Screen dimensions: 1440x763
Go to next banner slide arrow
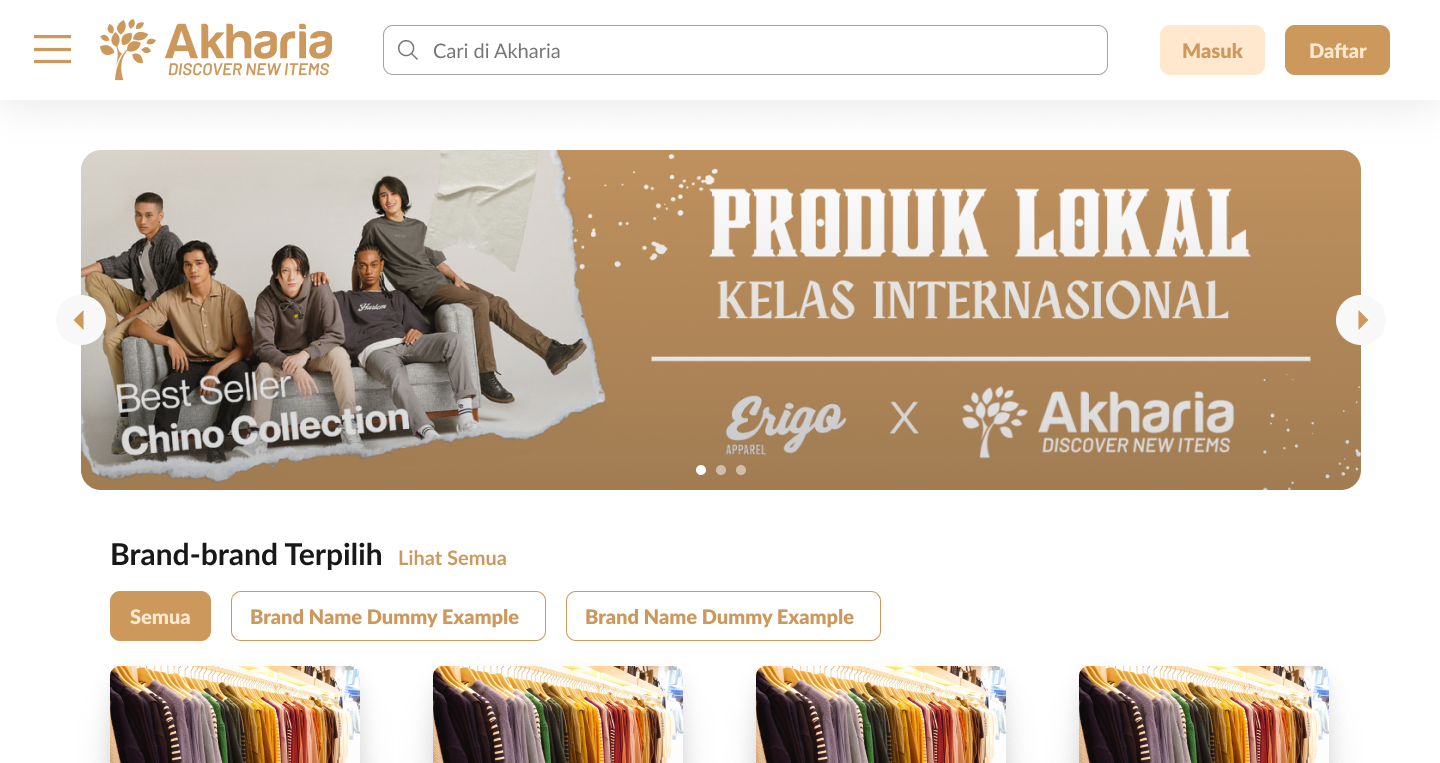[x=1361, y=320]
